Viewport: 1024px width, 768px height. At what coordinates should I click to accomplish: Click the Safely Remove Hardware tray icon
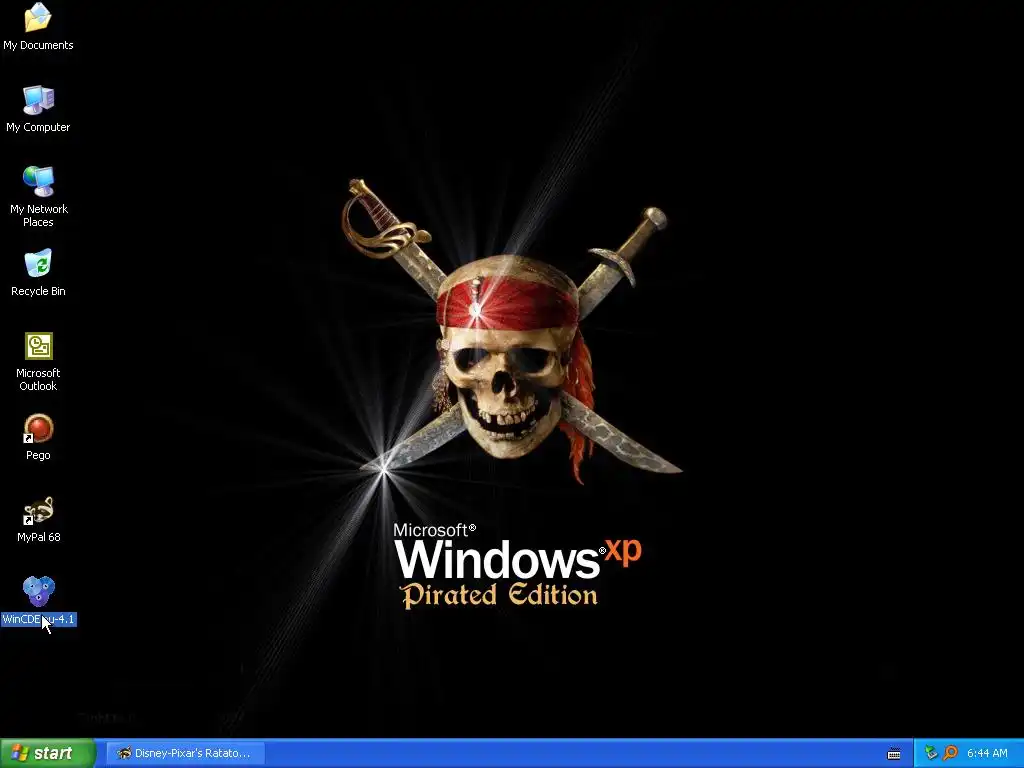pyautogui.click(x=931, y=753)
